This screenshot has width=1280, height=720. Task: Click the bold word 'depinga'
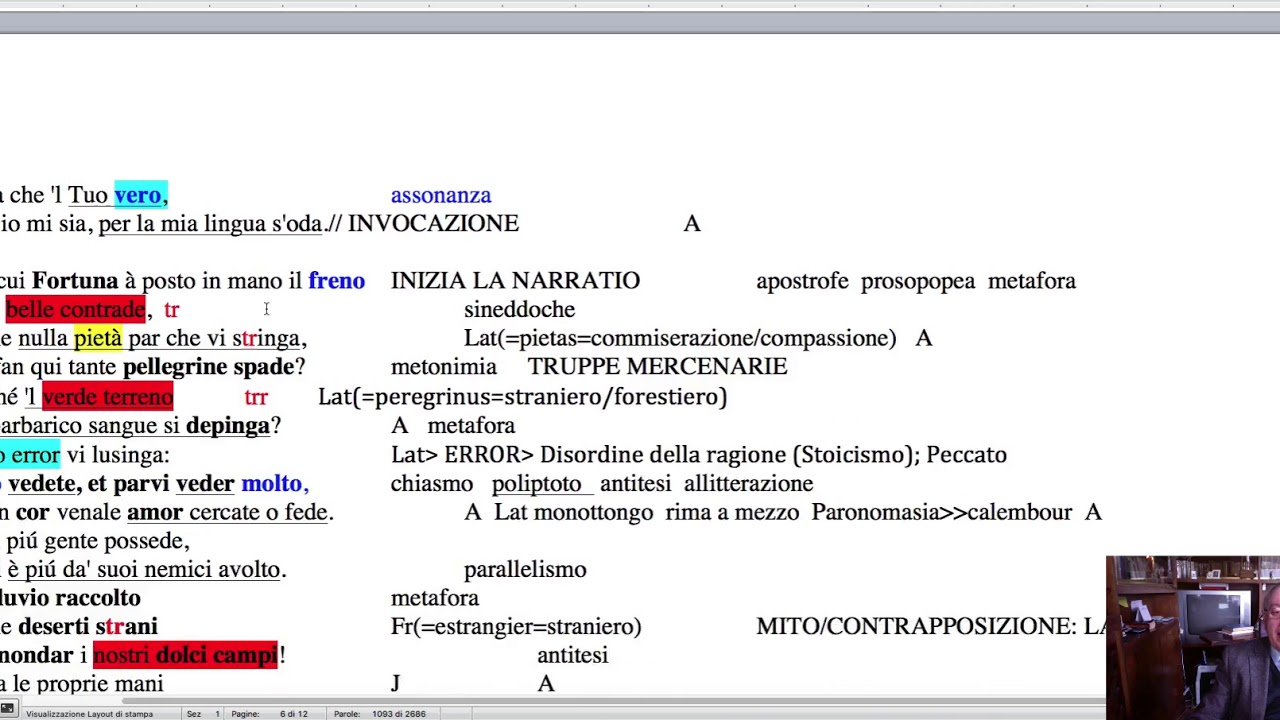(227, 426)
